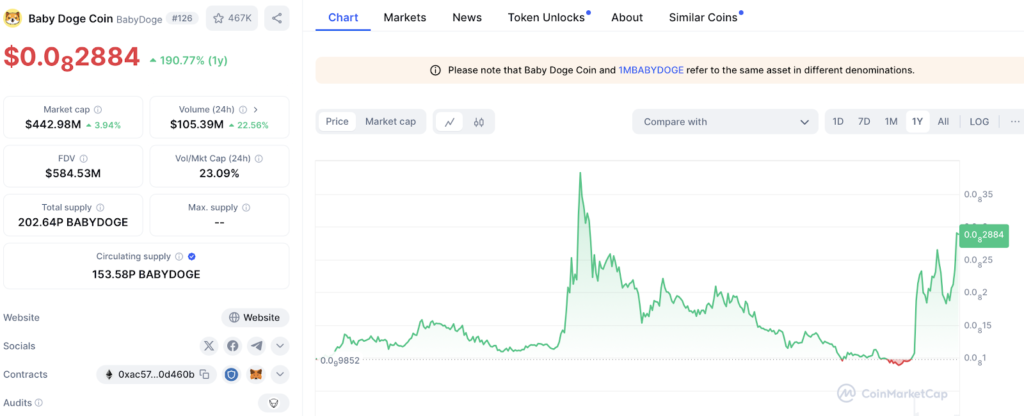Viewport: 1024px width, 416px height.
Task: Open the Compare with dropdown
Action: (x=725, y=121)
